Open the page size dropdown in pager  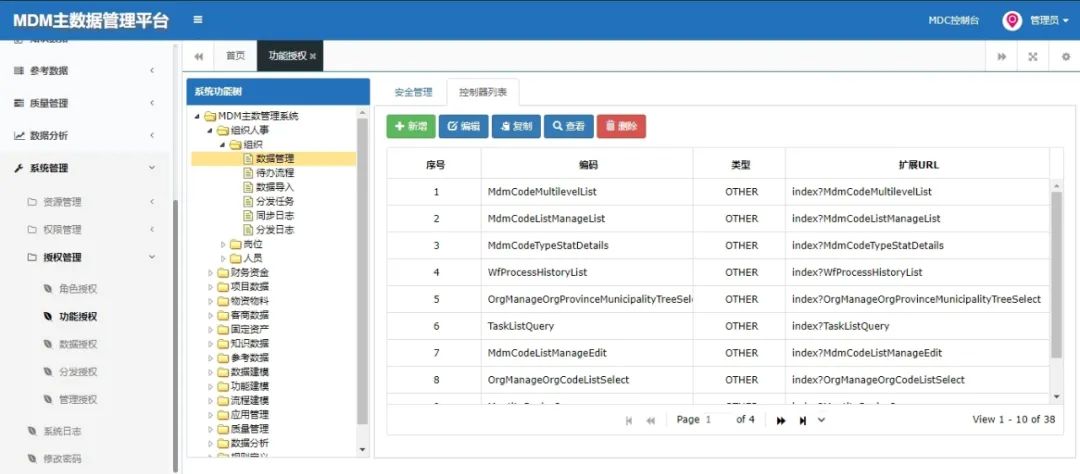point(821,420)
